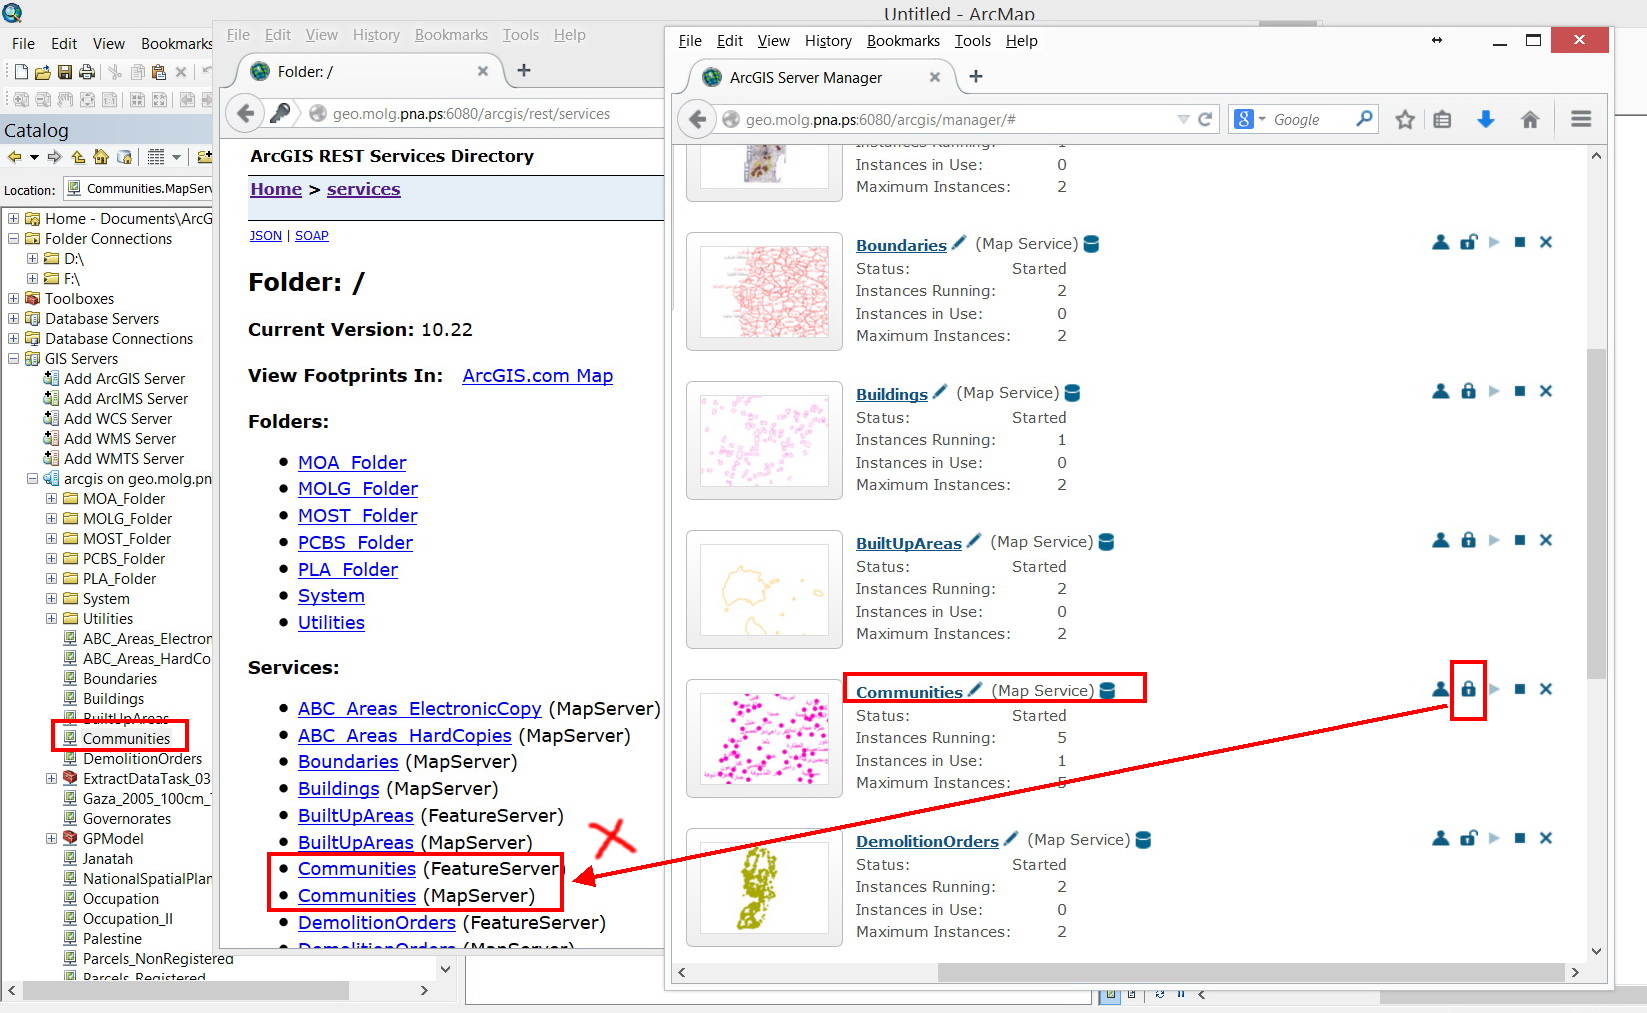Click Catalog go-to-home folder icon
This screenshot has width=1647, height=1013.
[x=101, y=157]
